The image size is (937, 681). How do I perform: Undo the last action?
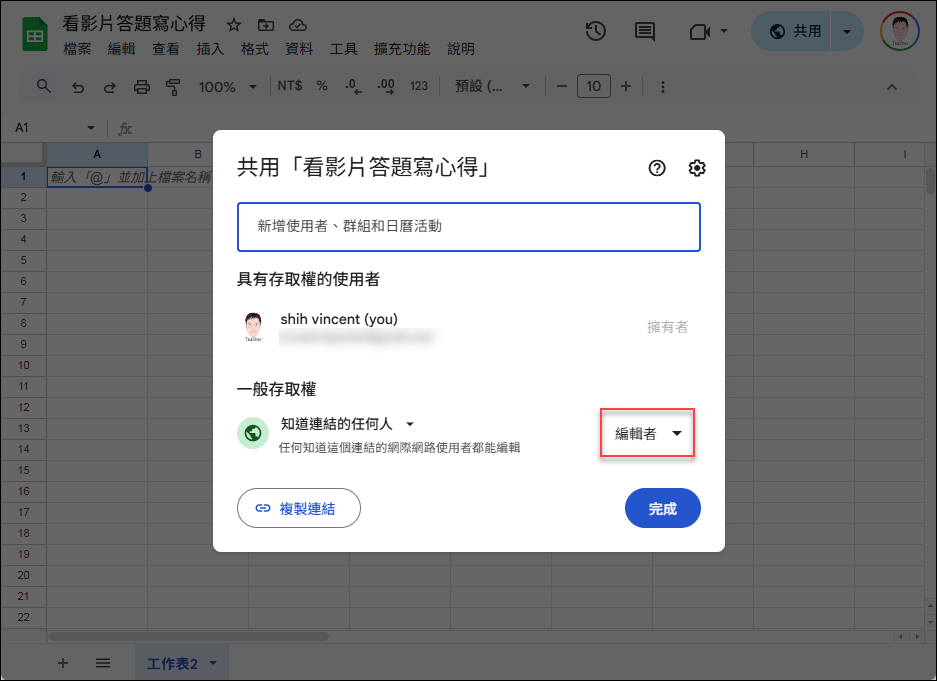coord(78,87)
